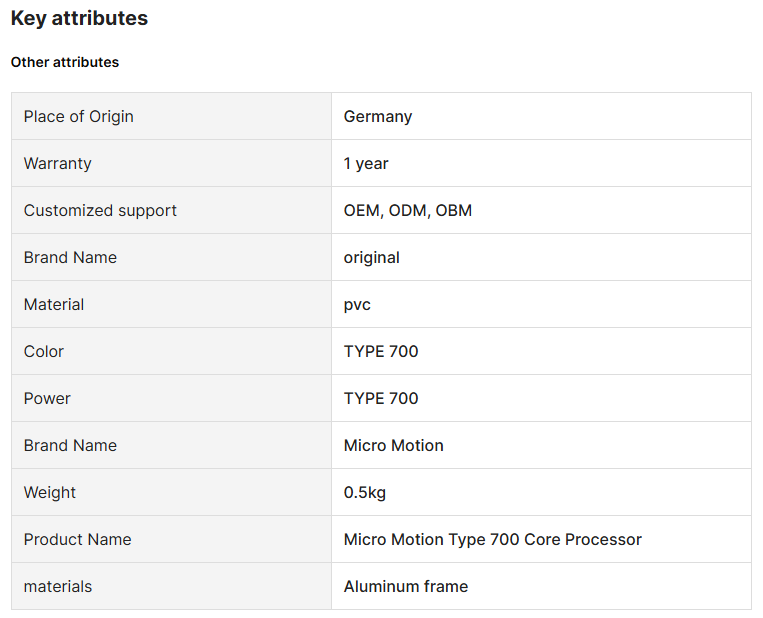763x618 pixels.
Task: Click the 'Warranty' label cell
Action: [171, 163]
